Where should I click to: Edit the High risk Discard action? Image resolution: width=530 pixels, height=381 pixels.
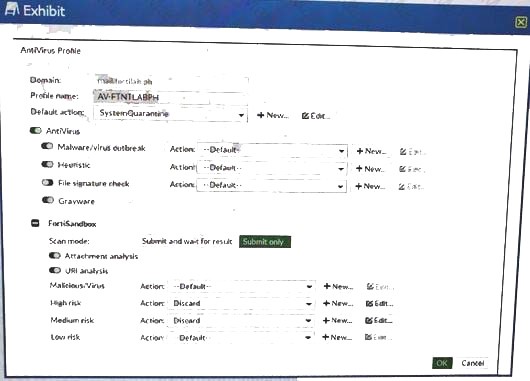(380, 303)
